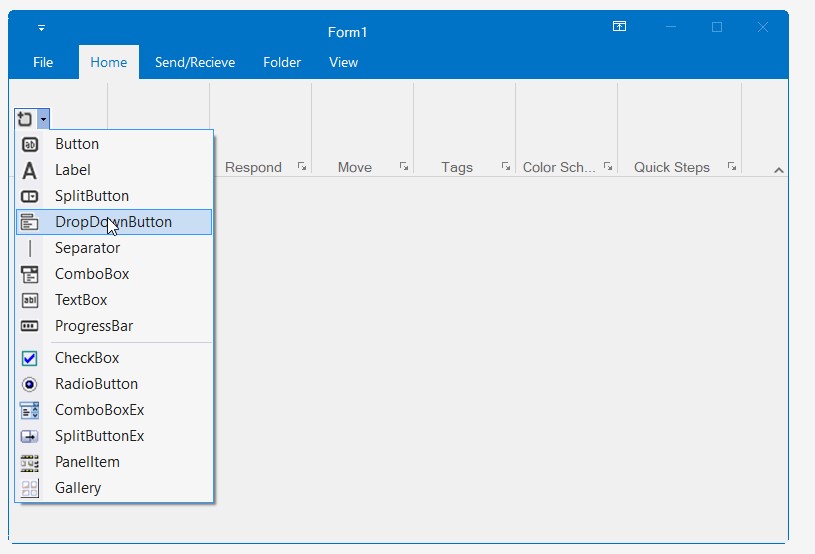Image resolution: width=815 pixels, height=554 pixels.
Task: Click the Tags group label
Action: pyautogui.click(x=457, y=167)
